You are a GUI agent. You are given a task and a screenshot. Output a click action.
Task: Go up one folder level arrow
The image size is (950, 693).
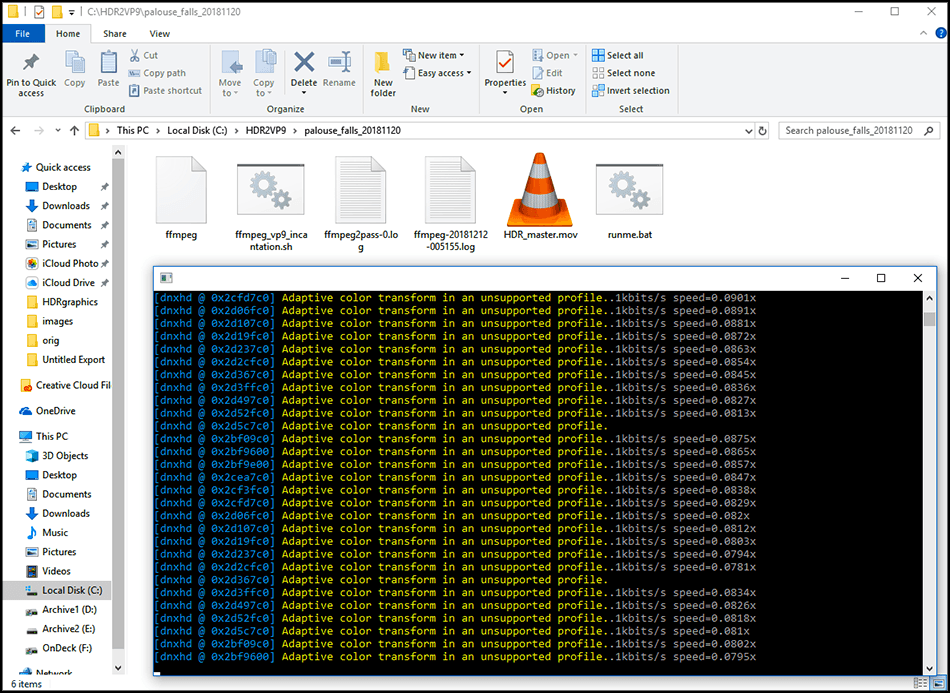(x=74, y=130)
